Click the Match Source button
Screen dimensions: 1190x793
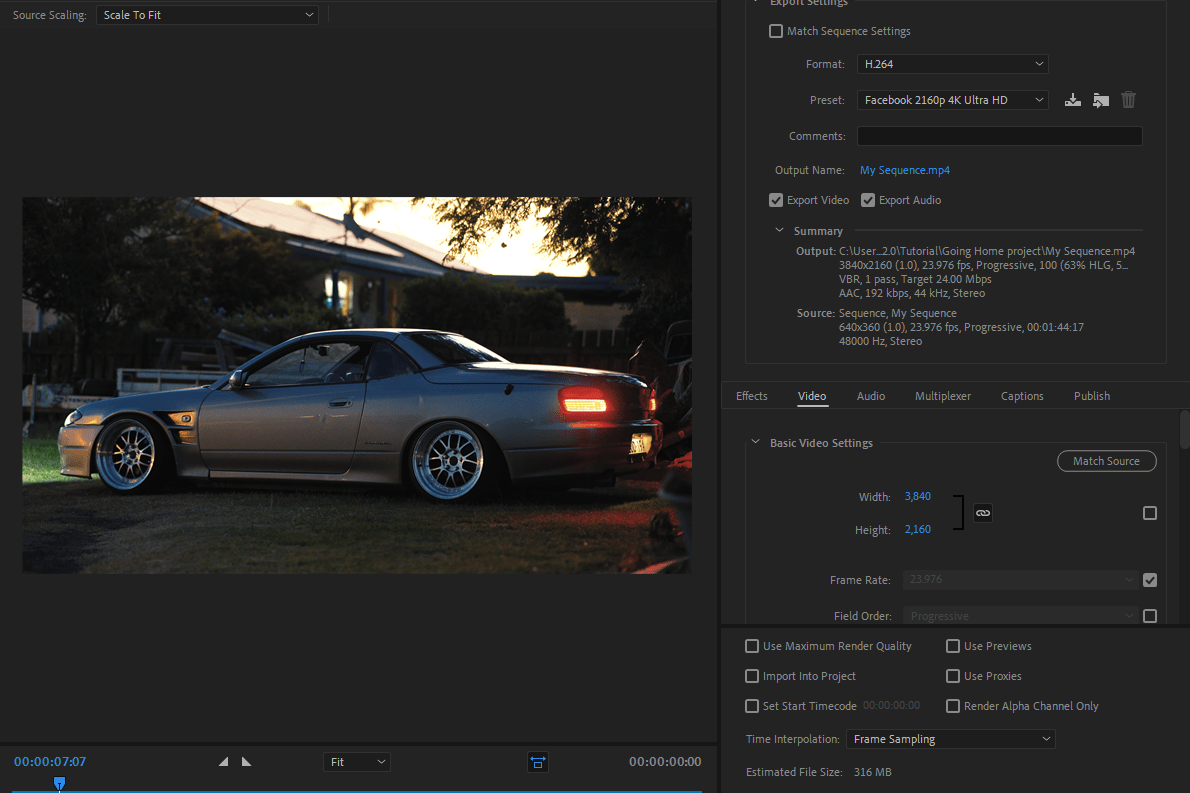1107,461
